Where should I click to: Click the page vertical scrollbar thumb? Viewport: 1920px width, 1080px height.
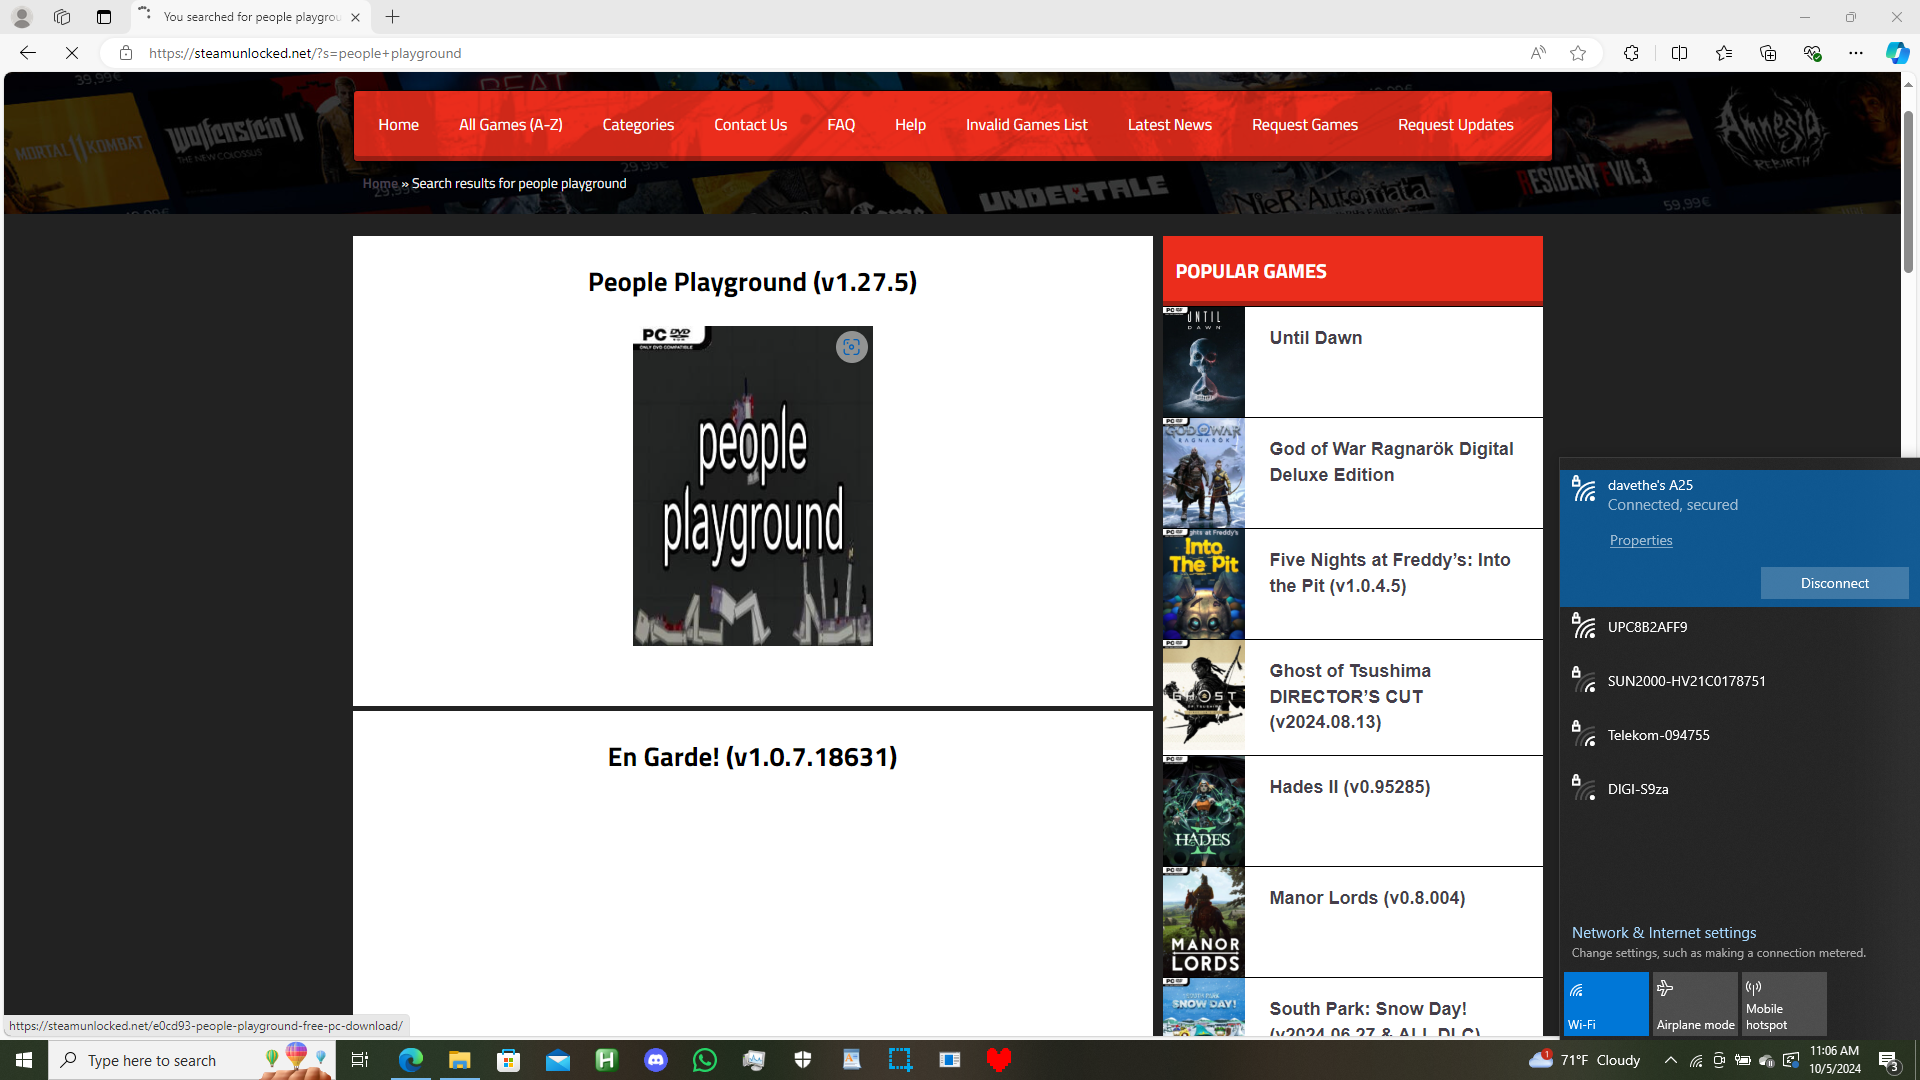[x=1908, y=190]
